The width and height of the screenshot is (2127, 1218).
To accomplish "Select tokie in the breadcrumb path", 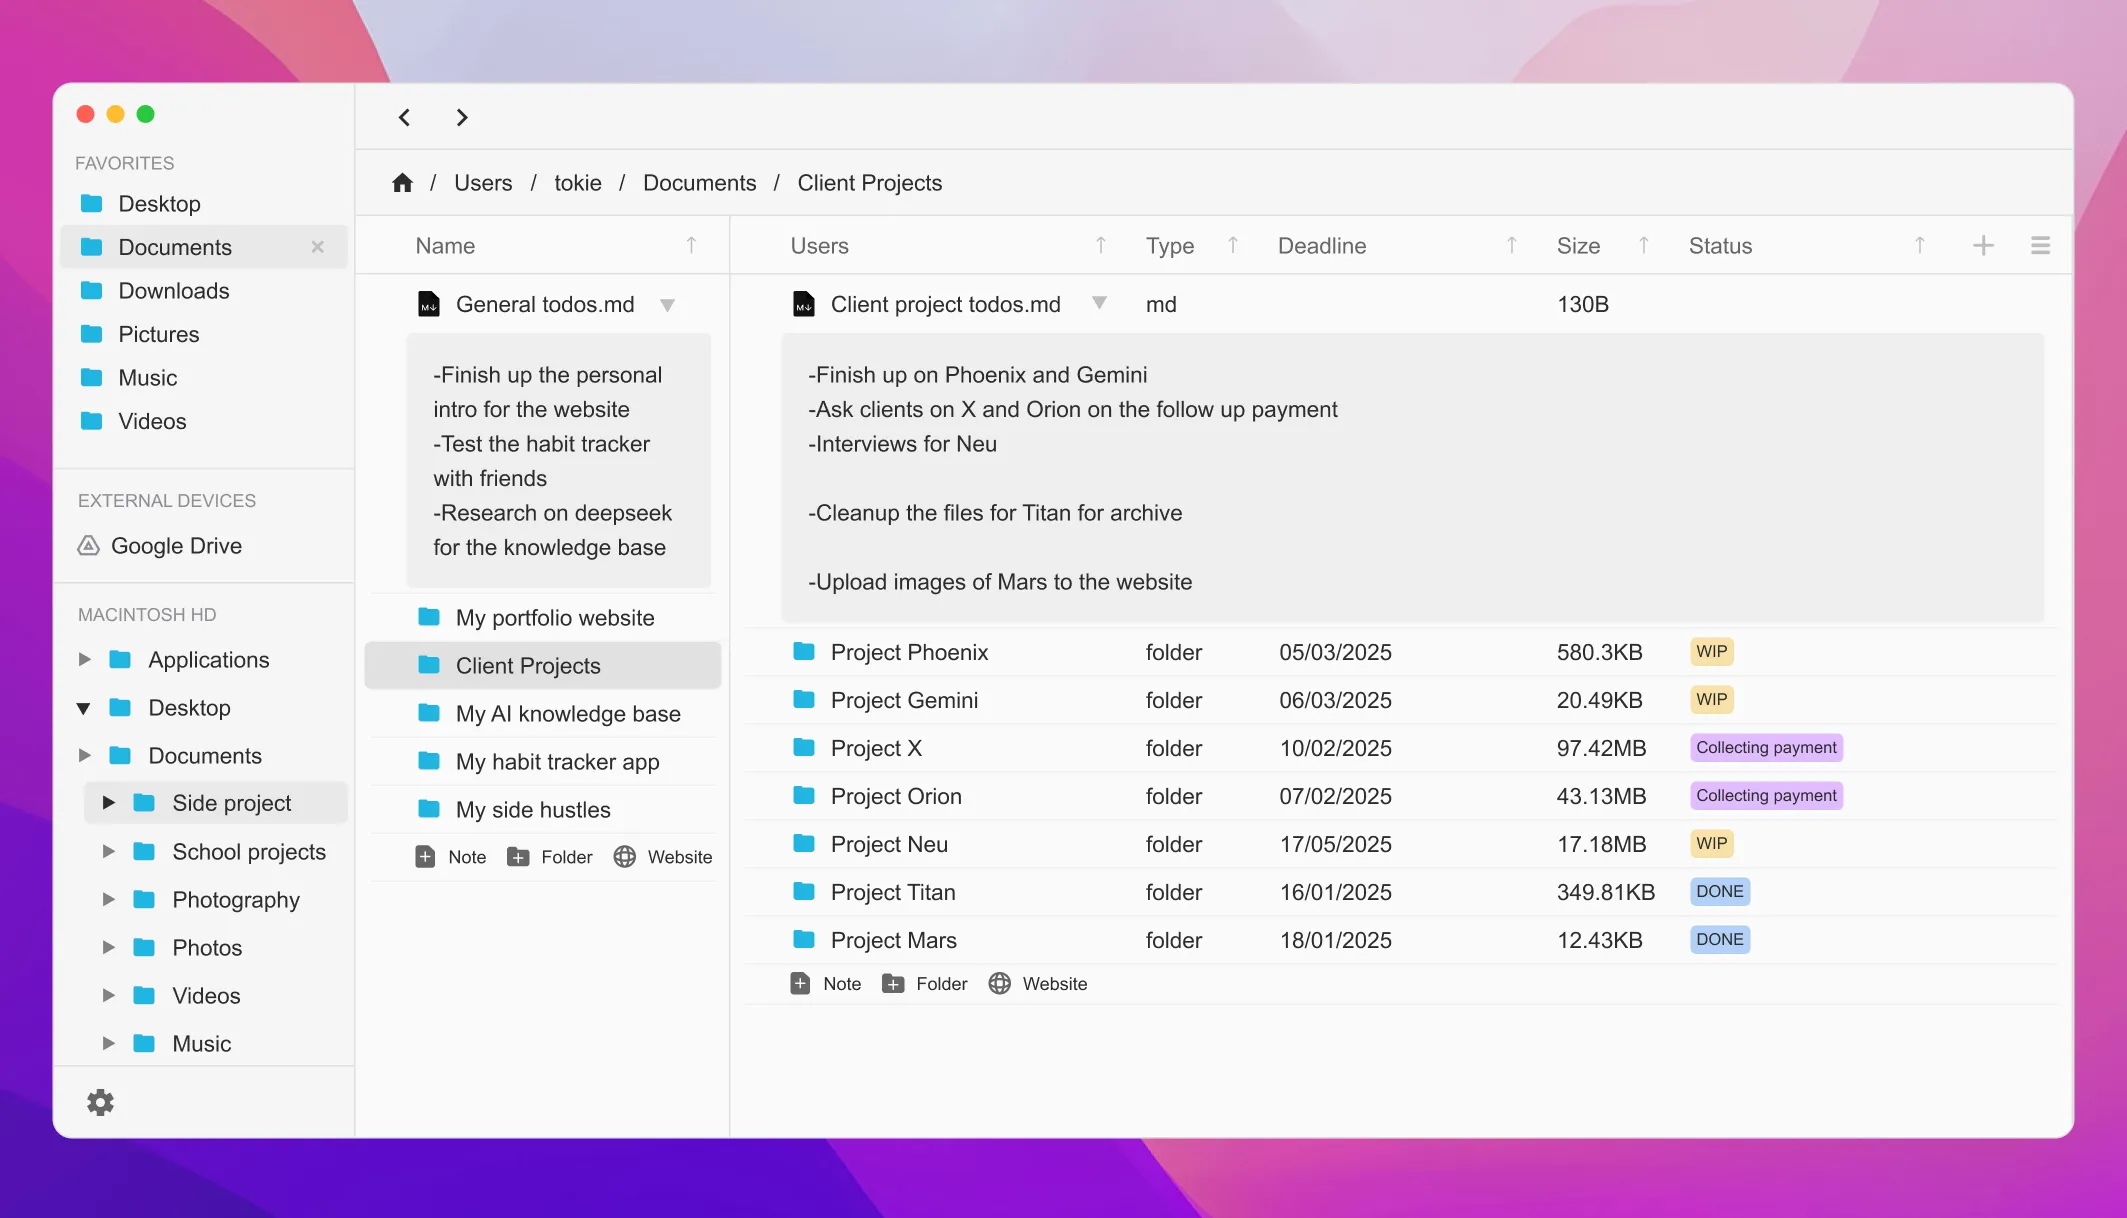I will [577, 183].
